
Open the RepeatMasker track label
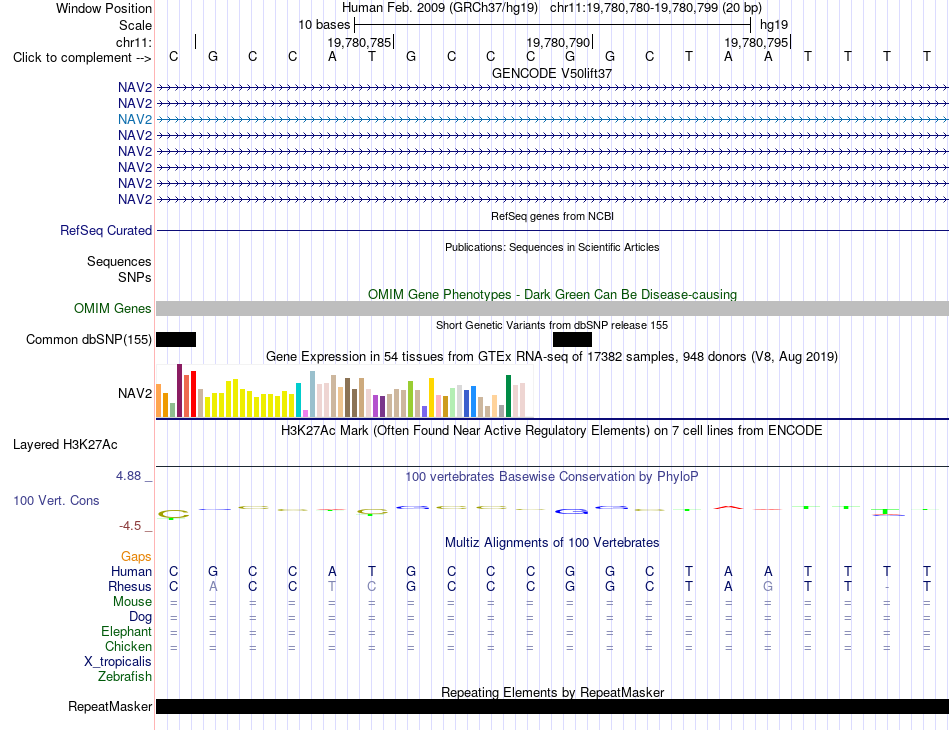(110, 706)
